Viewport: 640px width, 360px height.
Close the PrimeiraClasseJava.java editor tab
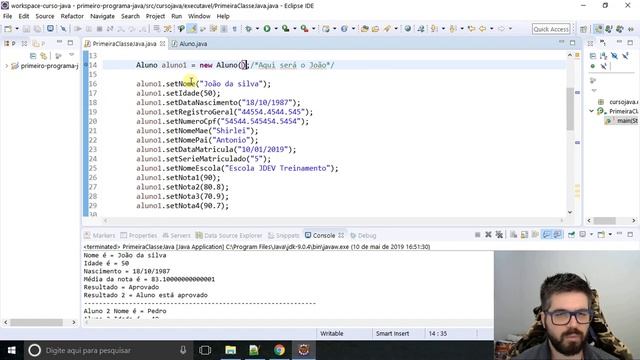point(162,43)
